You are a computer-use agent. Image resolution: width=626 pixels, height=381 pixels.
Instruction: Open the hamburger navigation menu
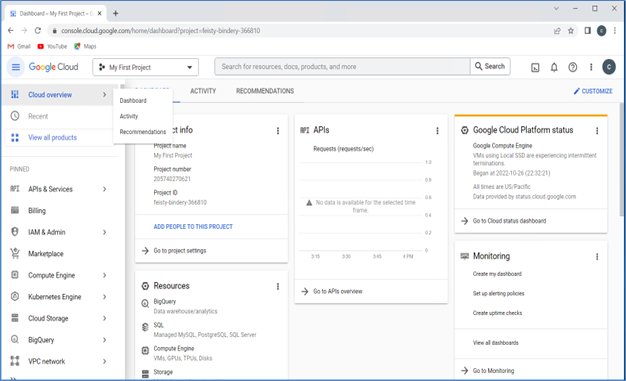pyautogui.click(x=16, y=67)
